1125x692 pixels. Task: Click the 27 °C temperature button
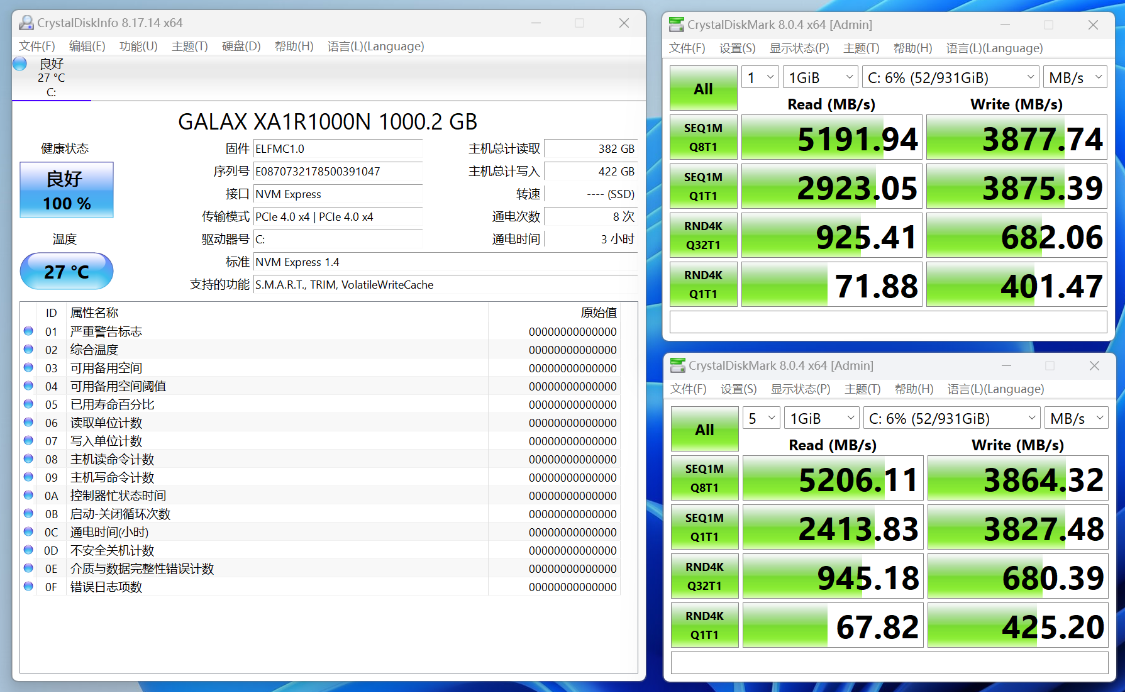tap(67, 271)
